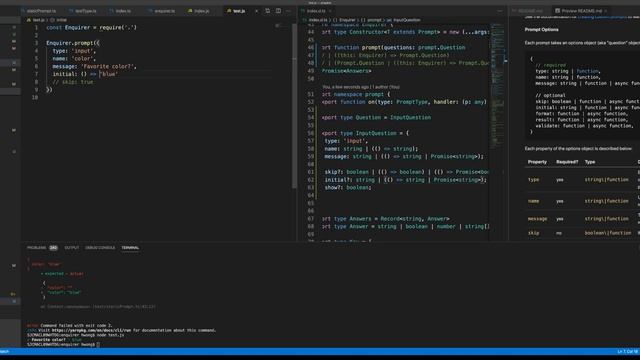Viewport: 640px width, 360px height.
Task: Close the Preview README.md tab
Action: [606, 11]
